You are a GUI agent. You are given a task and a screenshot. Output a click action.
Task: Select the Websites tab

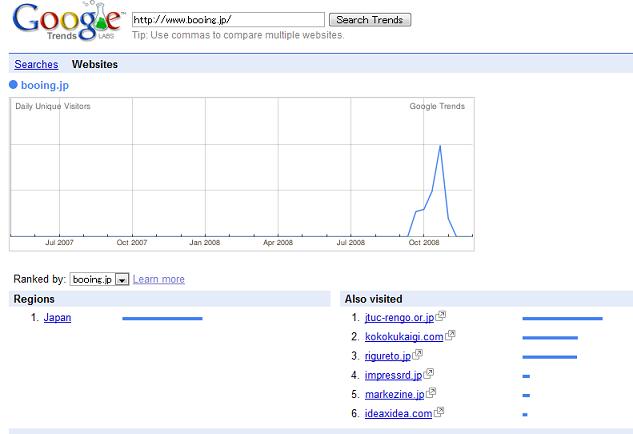(x=95, y=64)
